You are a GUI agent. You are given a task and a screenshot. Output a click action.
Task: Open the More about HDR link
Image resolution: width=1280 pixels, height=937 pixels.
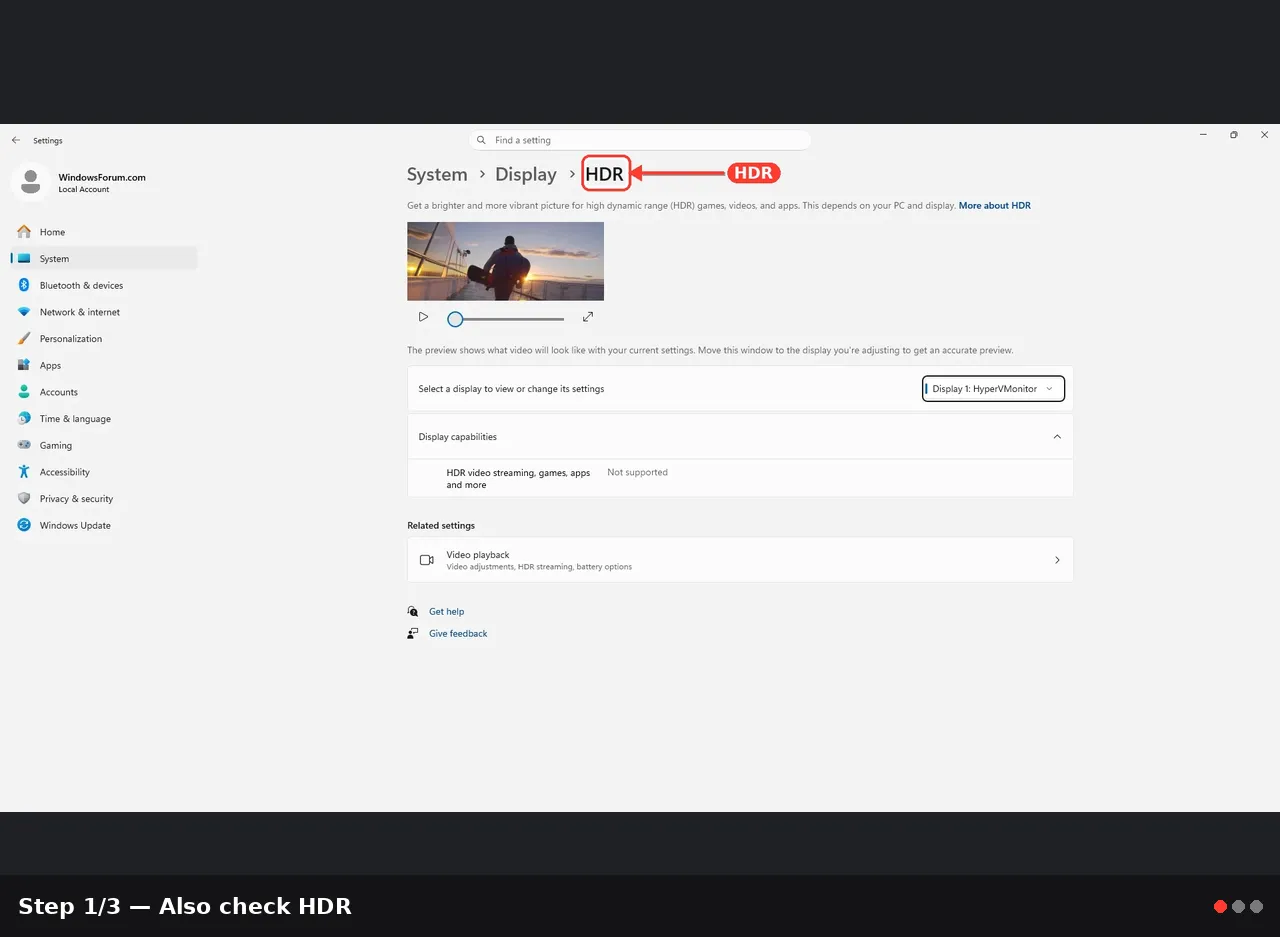tap(994, 205)
